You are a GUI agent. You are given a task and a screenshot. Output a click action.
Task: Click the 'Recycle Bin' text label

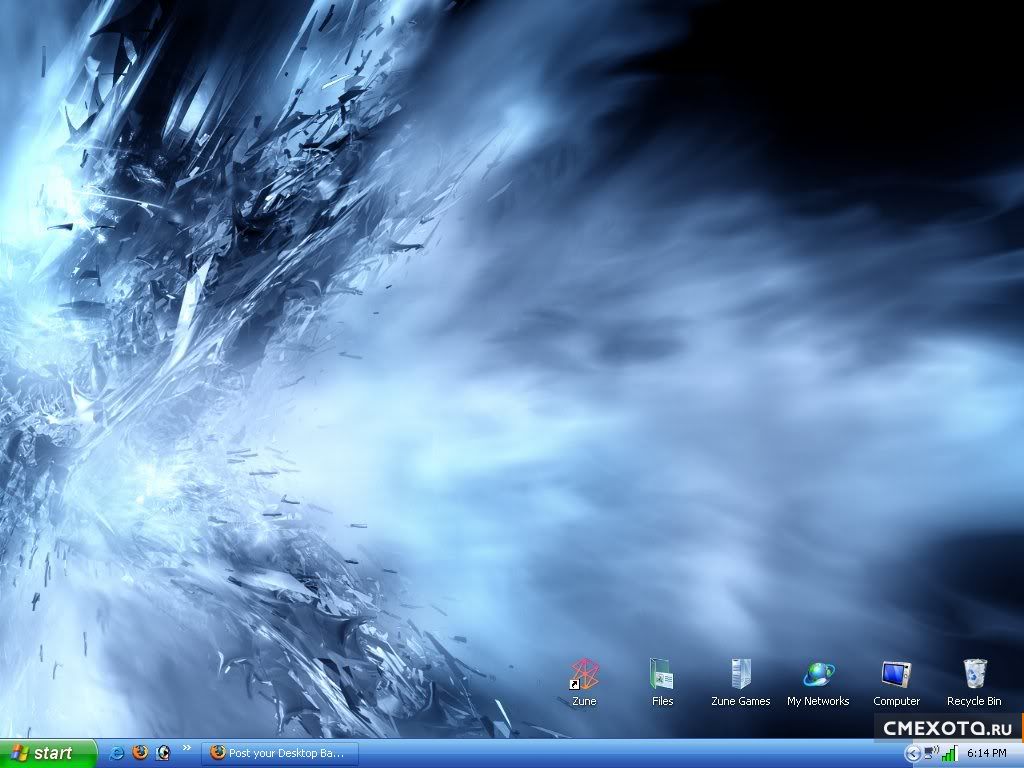pos(974,701)
